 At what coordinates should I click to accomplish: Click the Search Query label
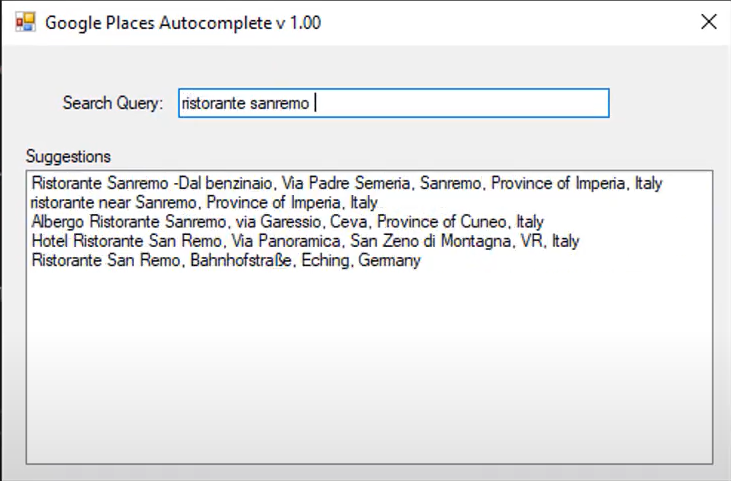pos(113,103)
